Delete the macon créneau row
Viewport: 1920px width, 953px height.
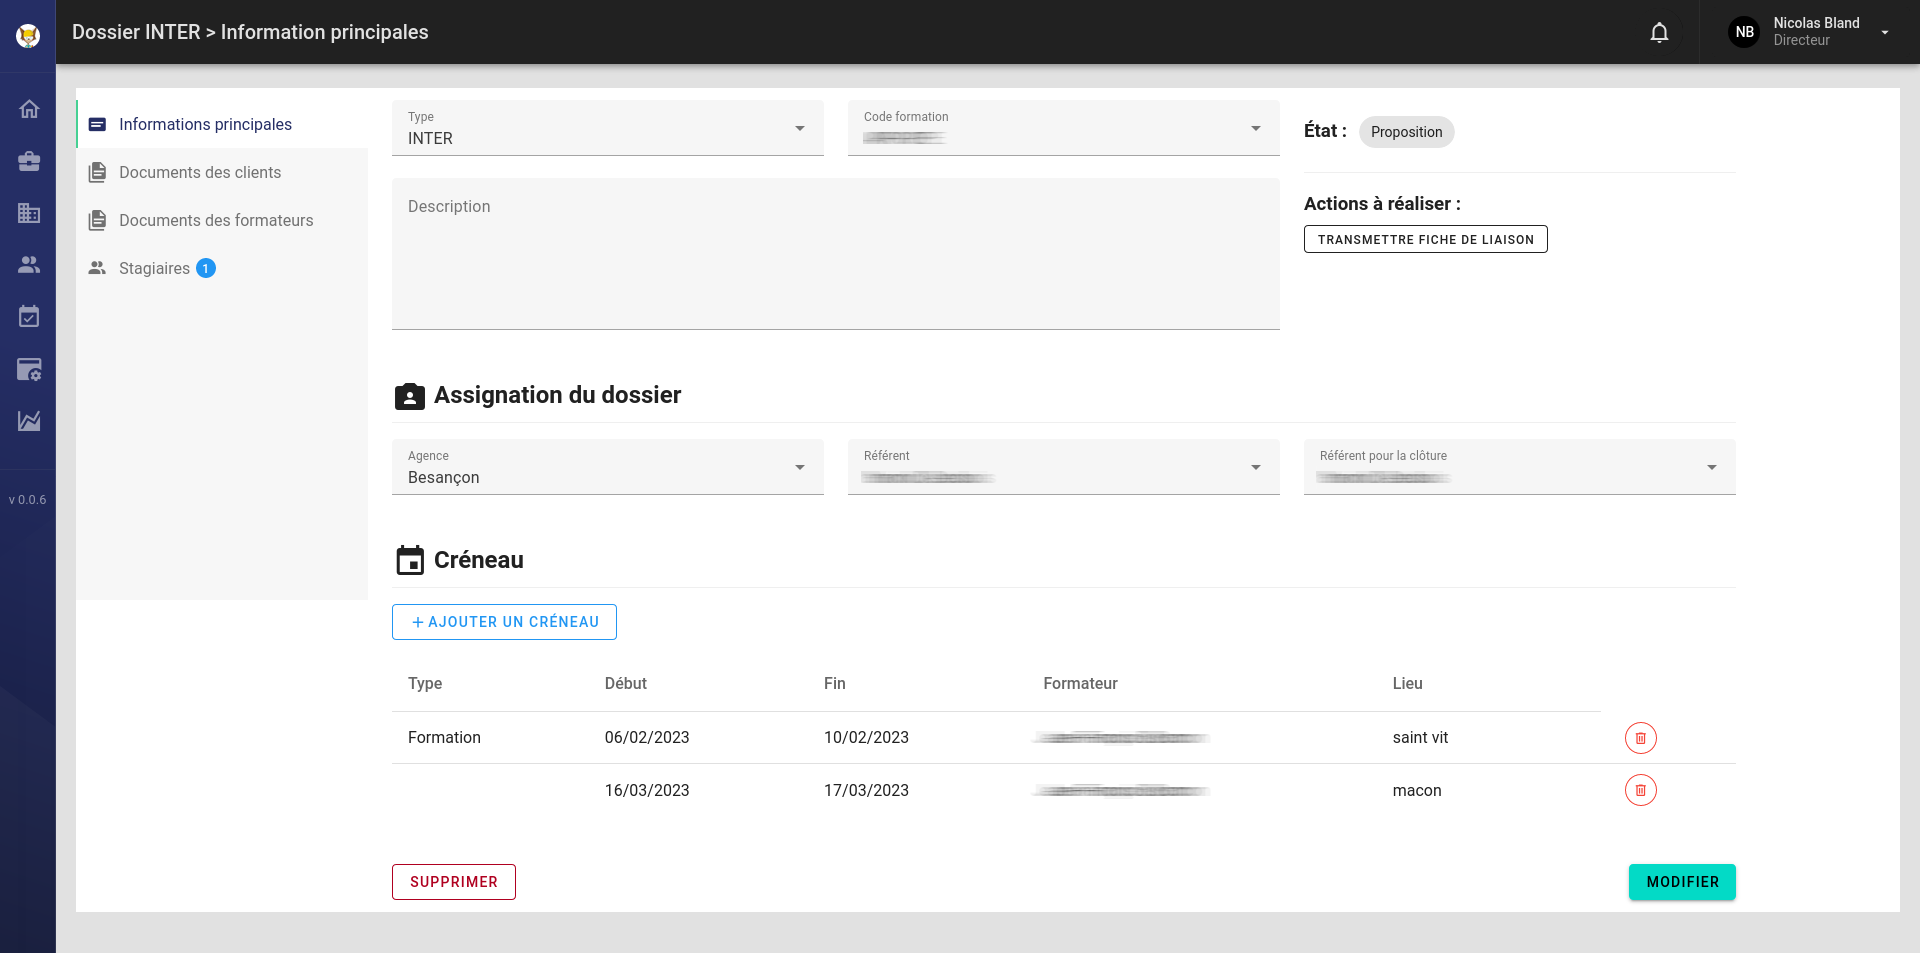1640,790
